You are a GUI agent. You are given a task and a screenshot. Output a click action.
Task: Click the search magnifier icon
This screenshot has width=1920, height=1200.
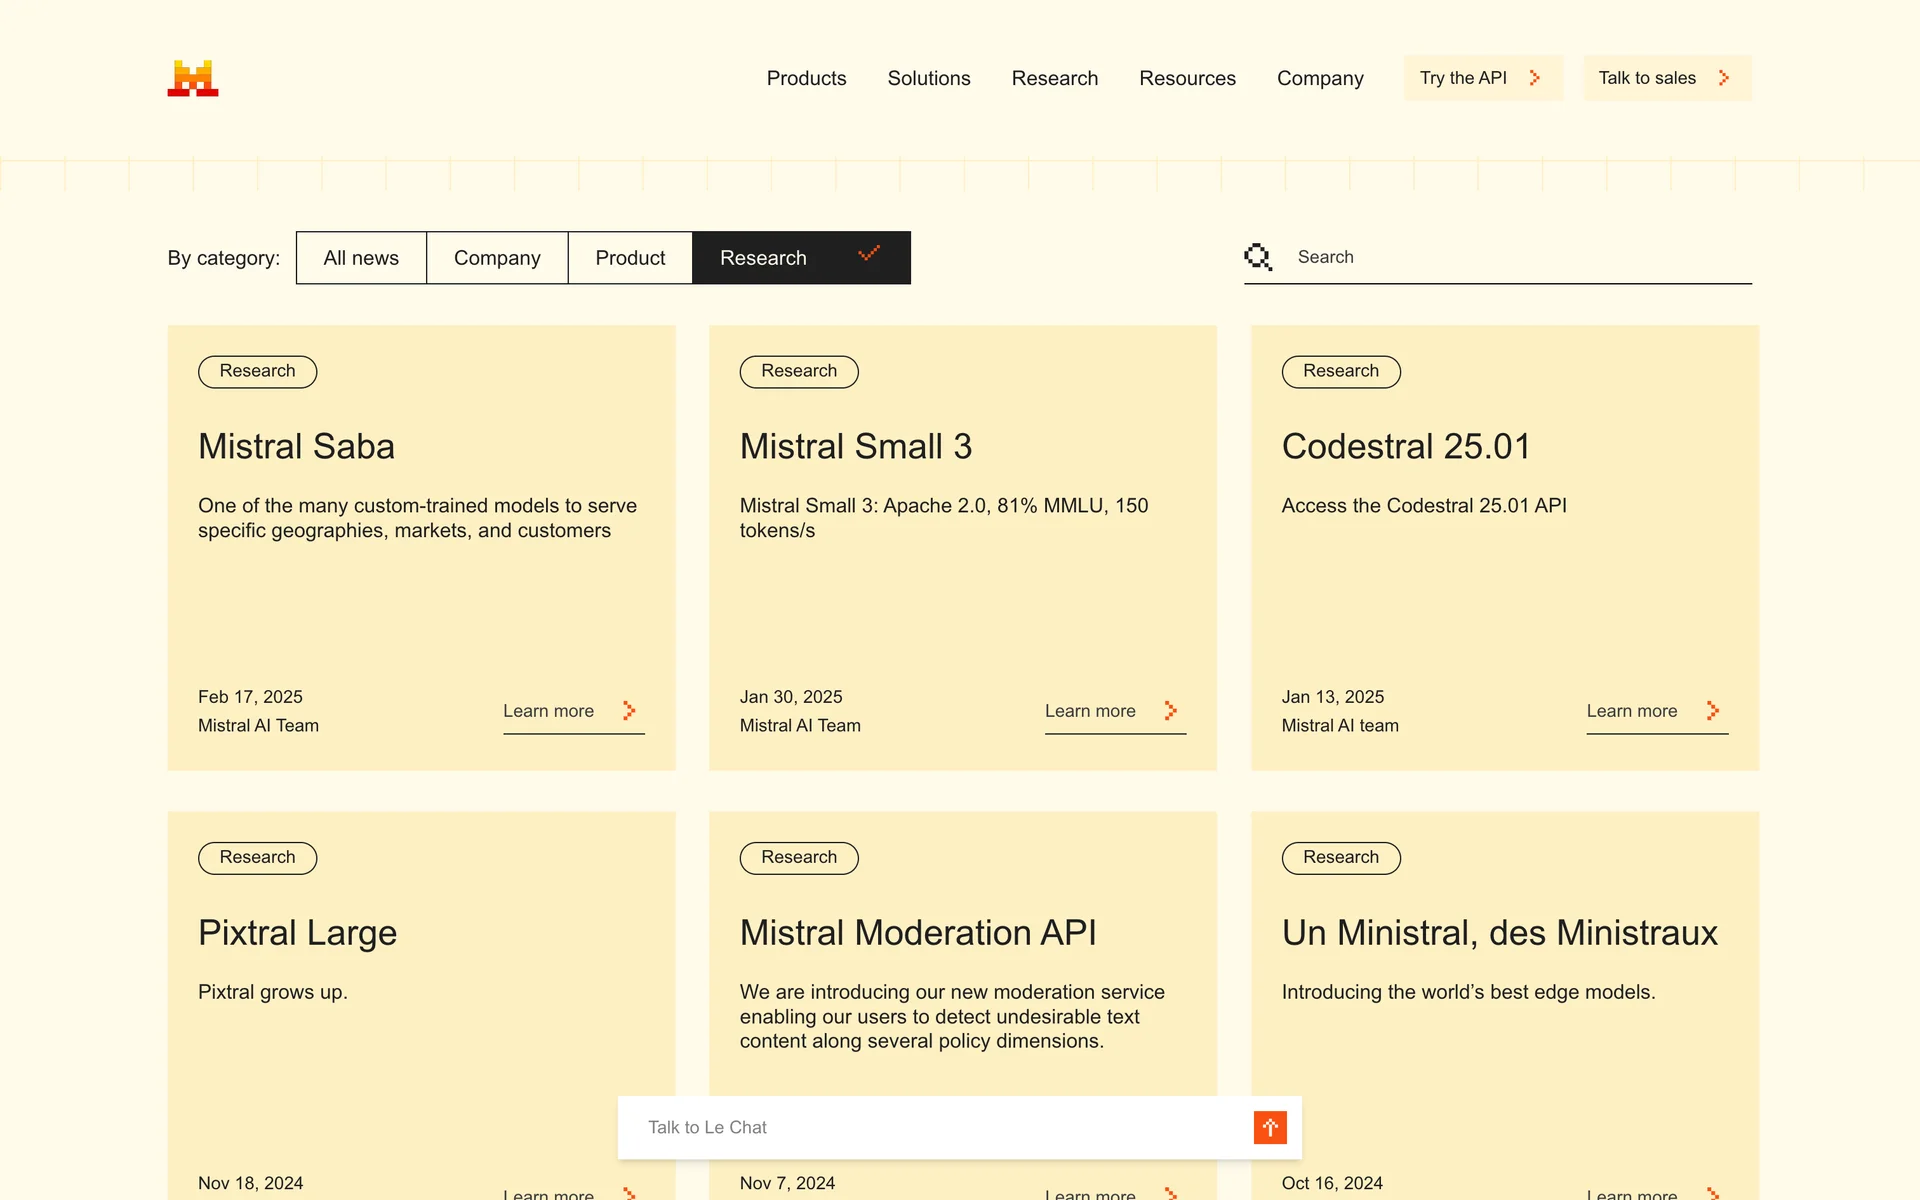1257,257
